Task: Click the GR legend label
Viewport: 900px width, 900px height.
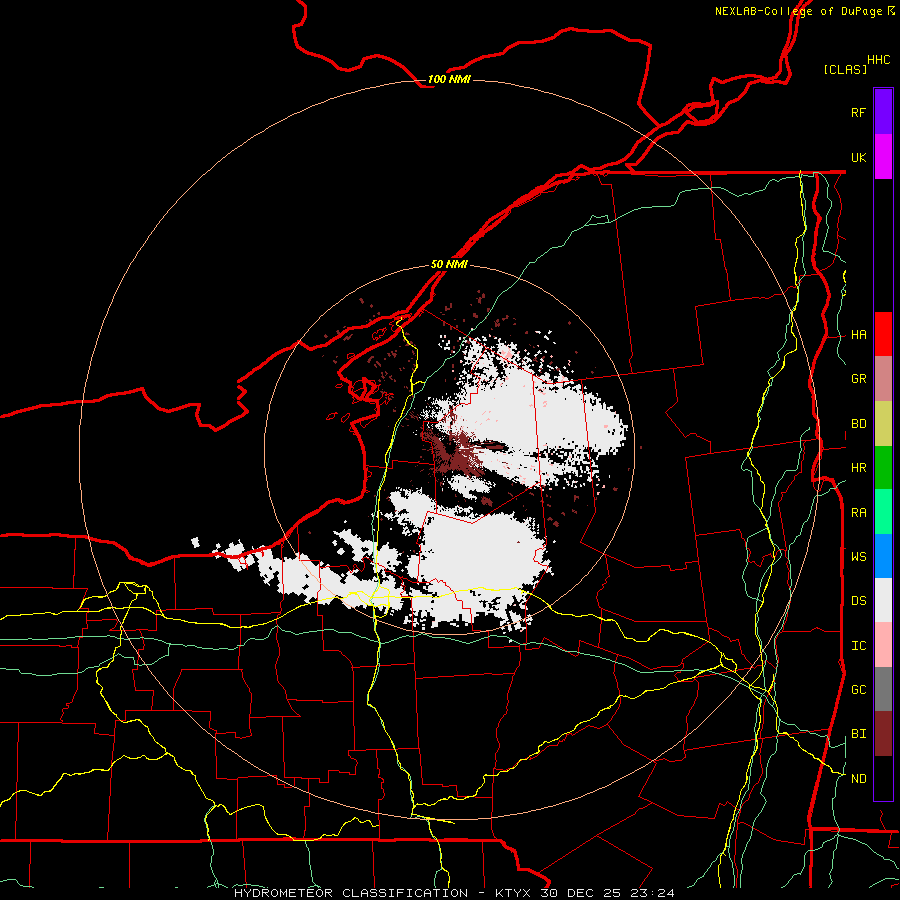Action: pyautogui.click(x=858, y=379)
